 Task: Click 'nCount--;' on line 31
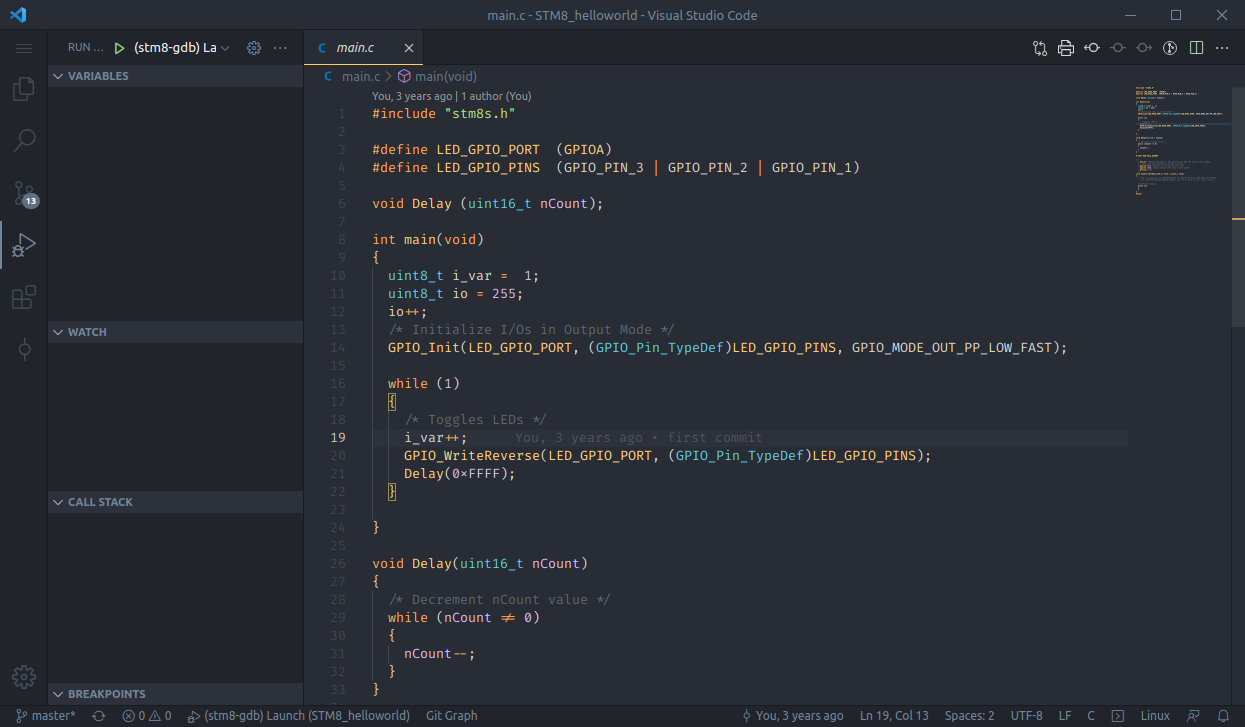click(440, 654)
